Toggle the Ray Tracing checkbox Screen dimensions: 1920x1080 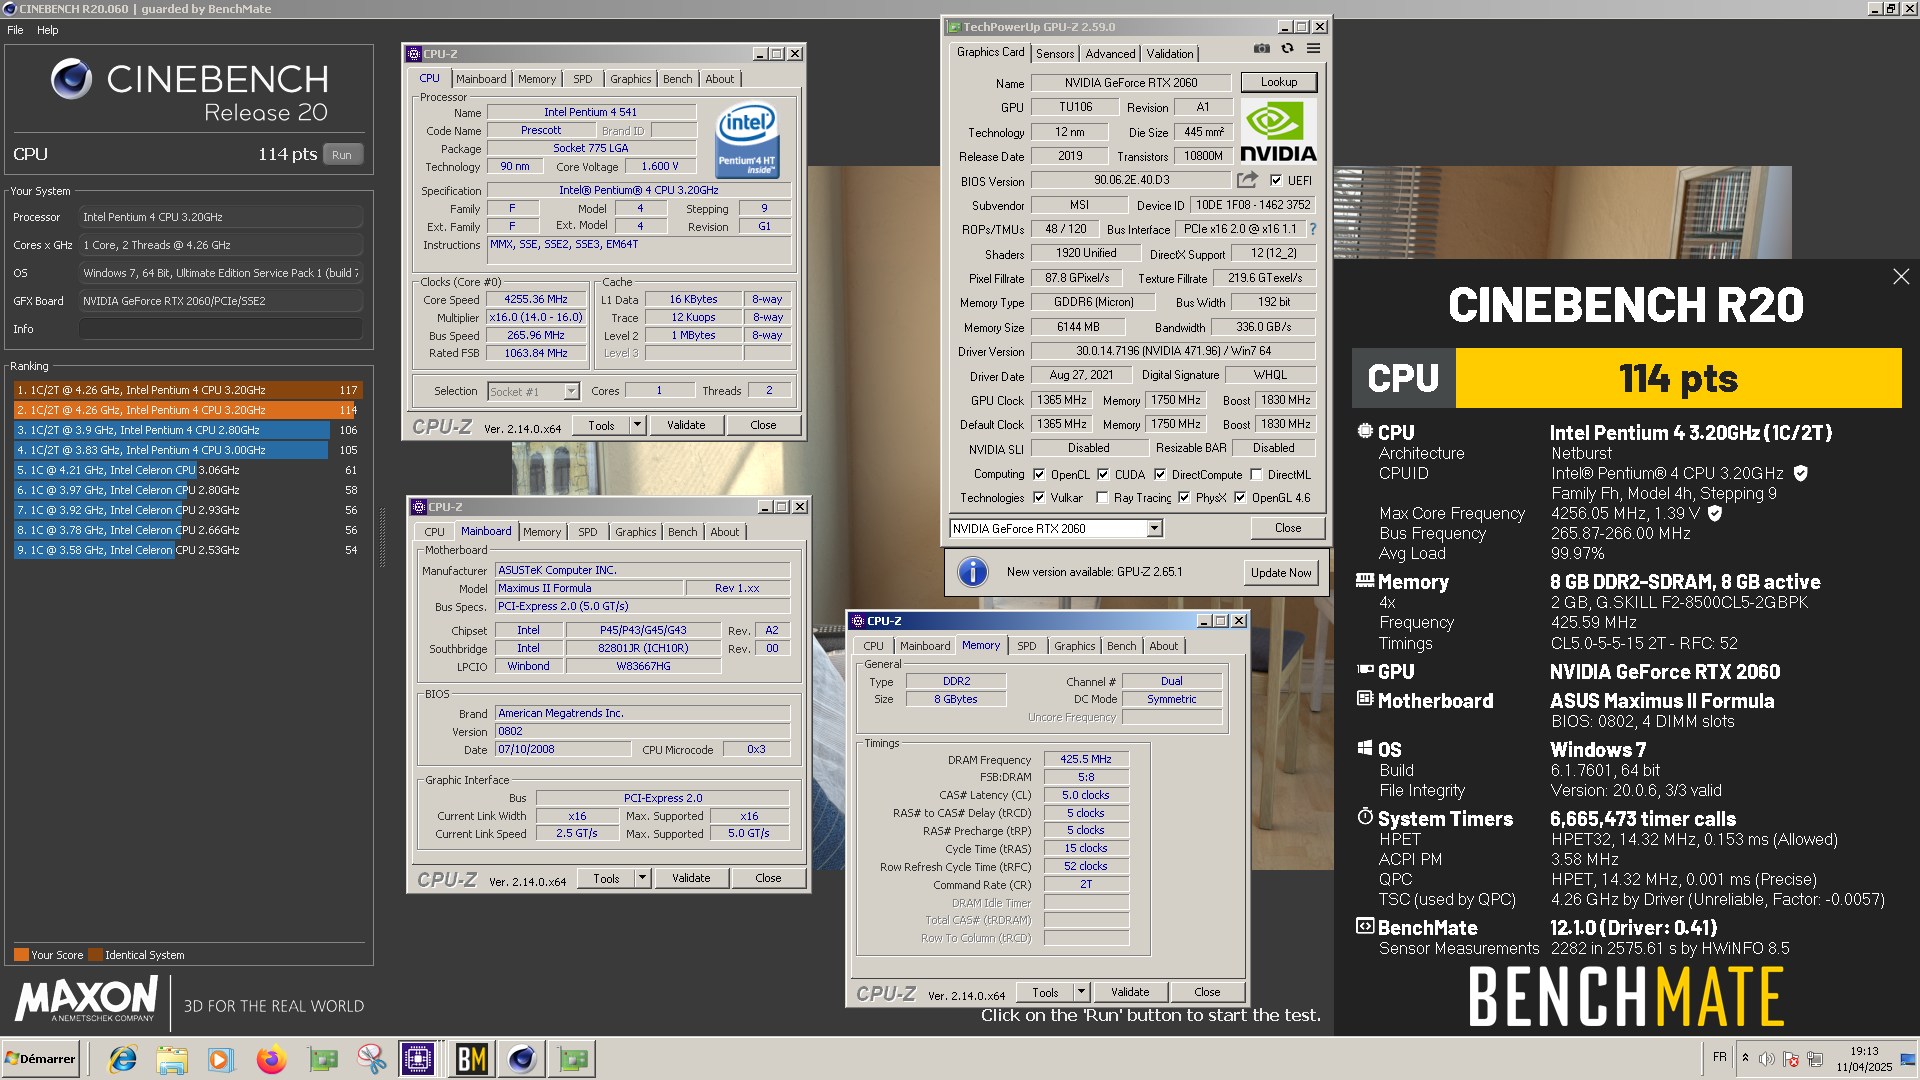point(1102,498)
